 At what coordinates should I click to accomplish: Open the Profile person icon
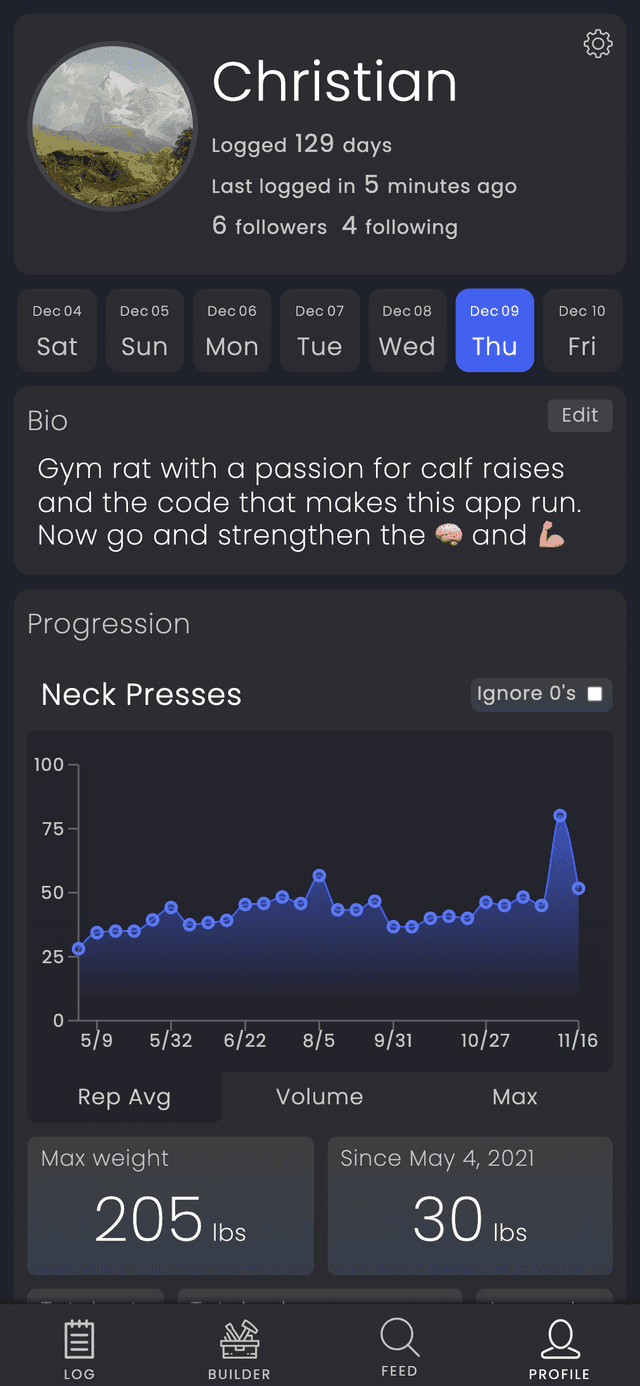[x=559, y=1340]
